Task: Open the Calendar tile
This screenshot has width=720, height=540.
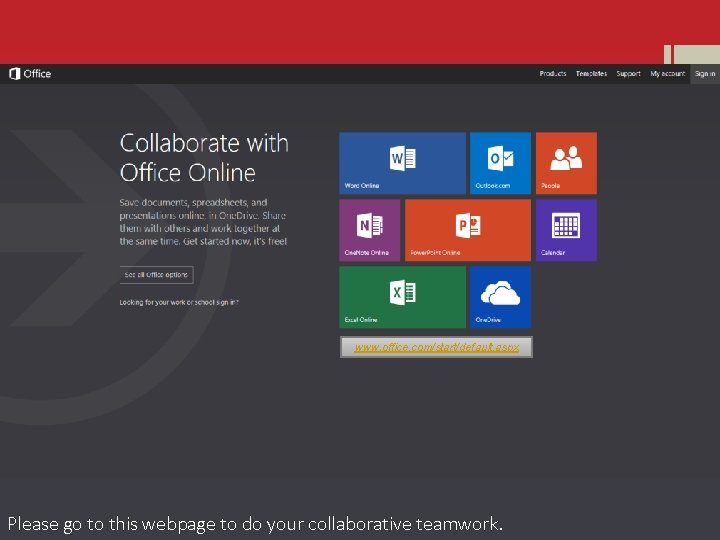Action: [x=567, y=230]
